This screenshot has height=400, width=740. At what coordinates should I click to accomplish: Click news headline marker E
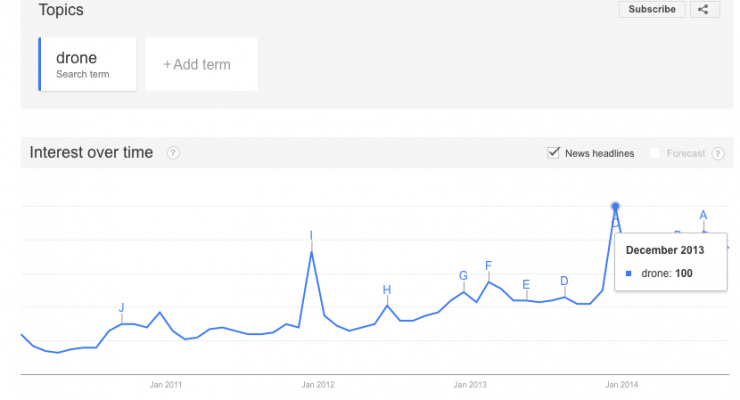[x=526, y=285]
